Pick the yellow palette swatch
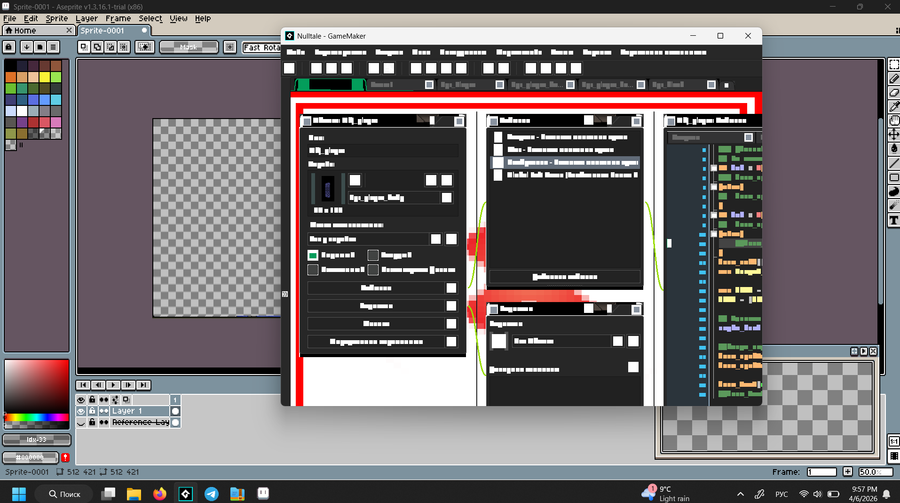 [x=44, y=77]
